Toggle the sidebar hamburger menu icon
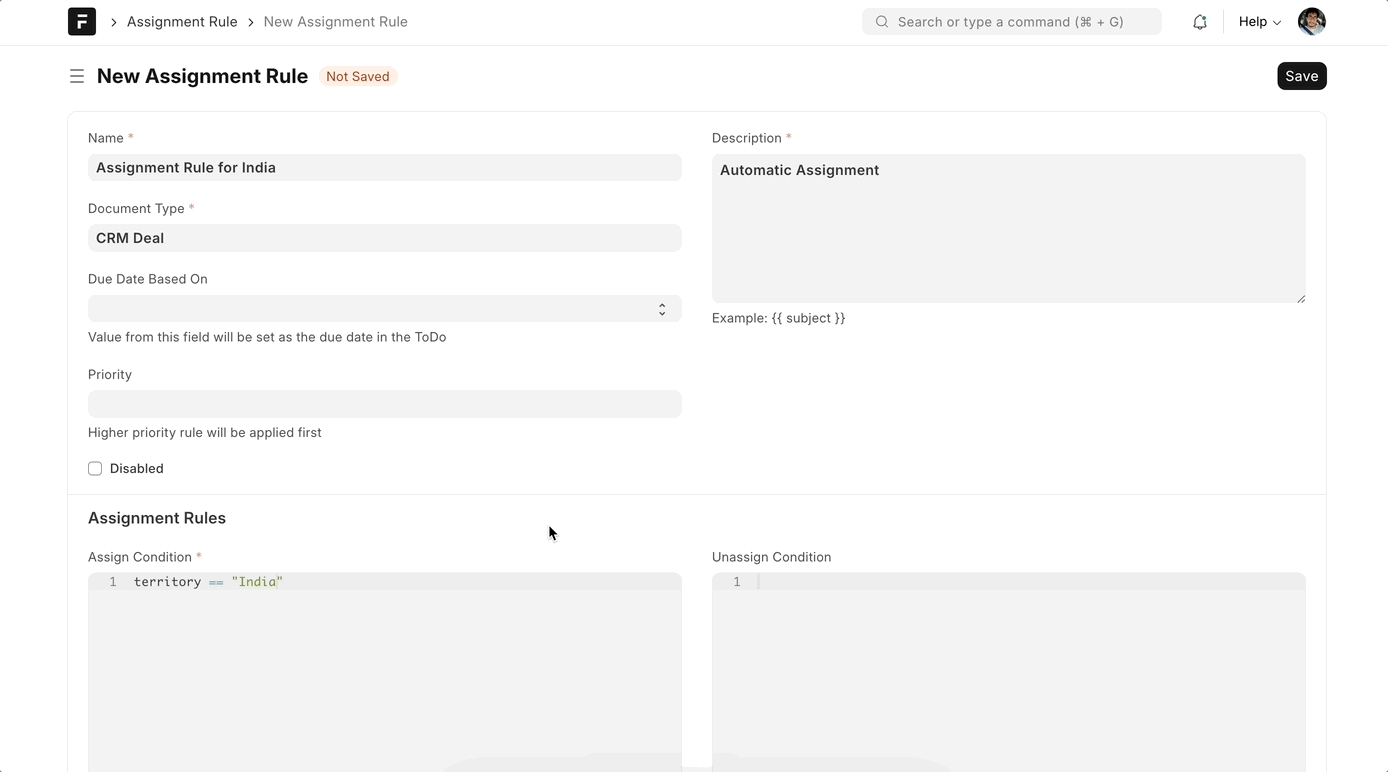Screen dimensions: 1388x772 [77, 76]
